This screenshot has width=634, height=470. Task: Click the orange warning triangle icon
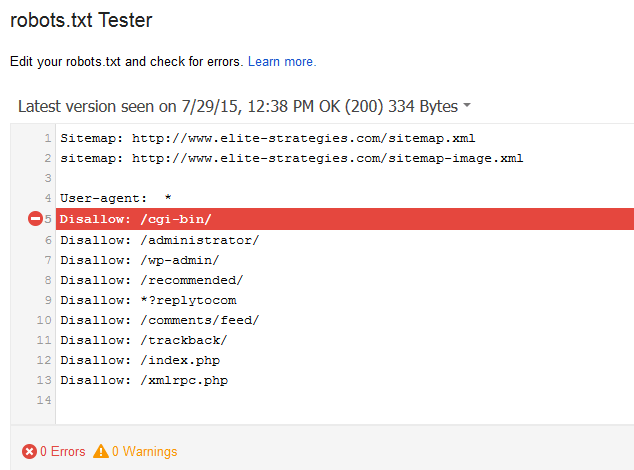[101, 452]
